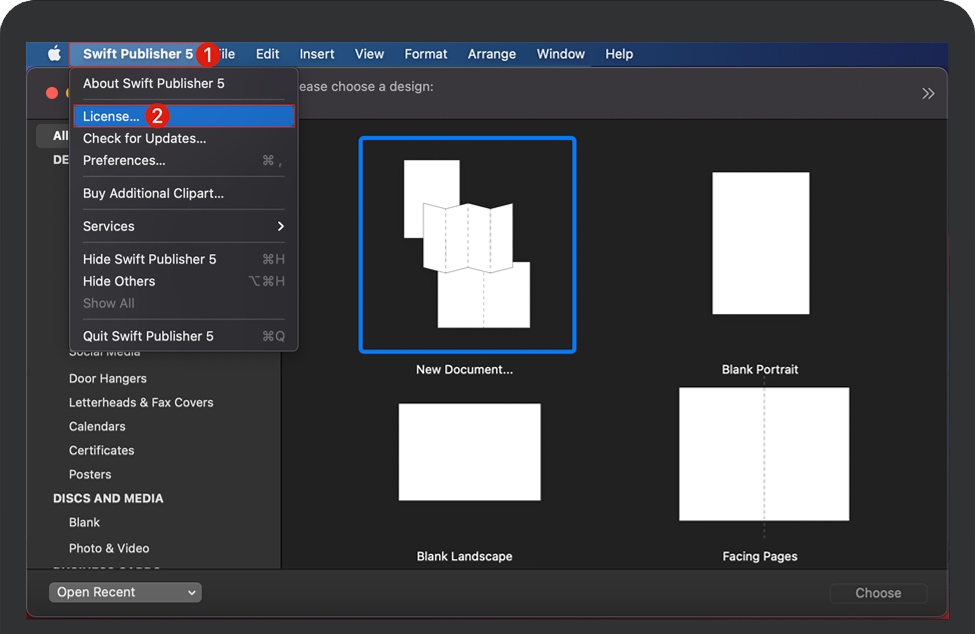The image size is (975, 634).
Task: Select Letterheads & Fax Covers category
Action: [141, 402]
